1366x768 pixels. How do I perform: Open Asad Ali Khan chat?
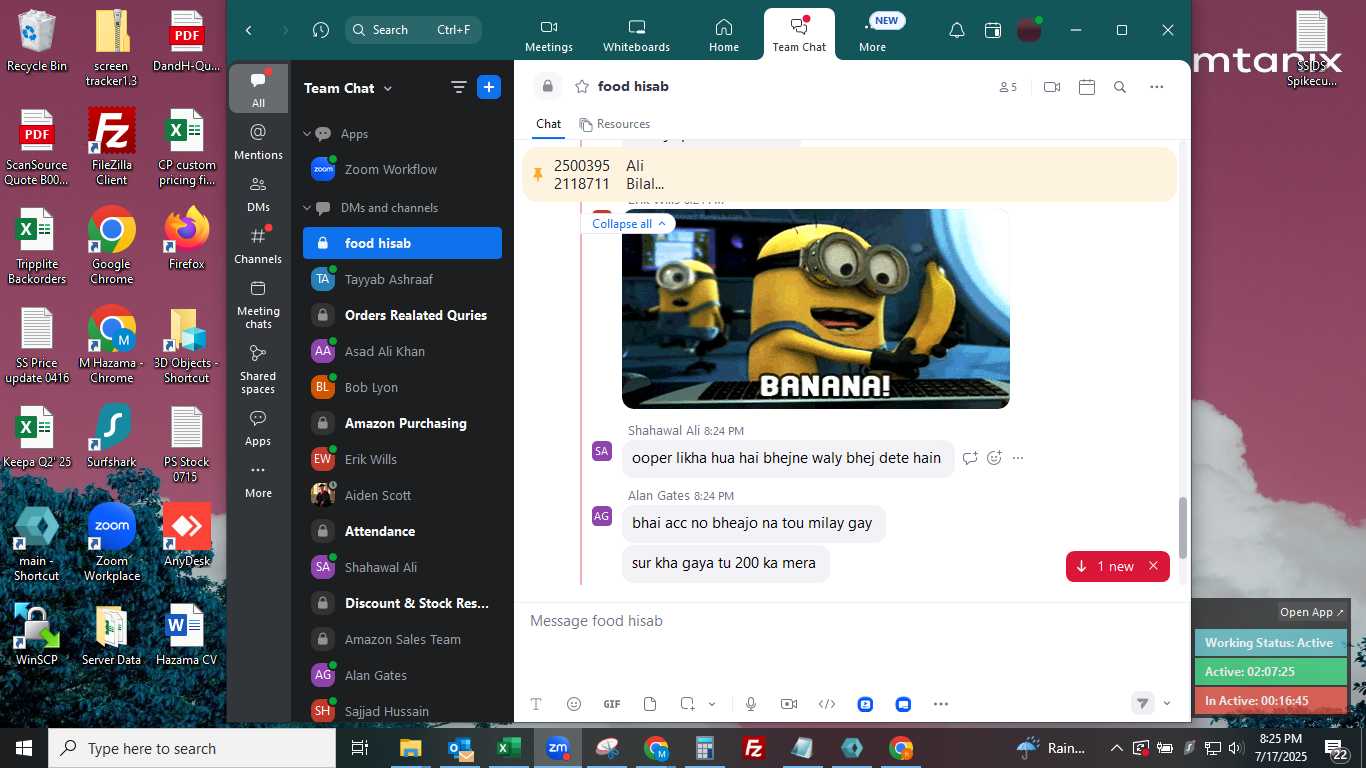402,351
